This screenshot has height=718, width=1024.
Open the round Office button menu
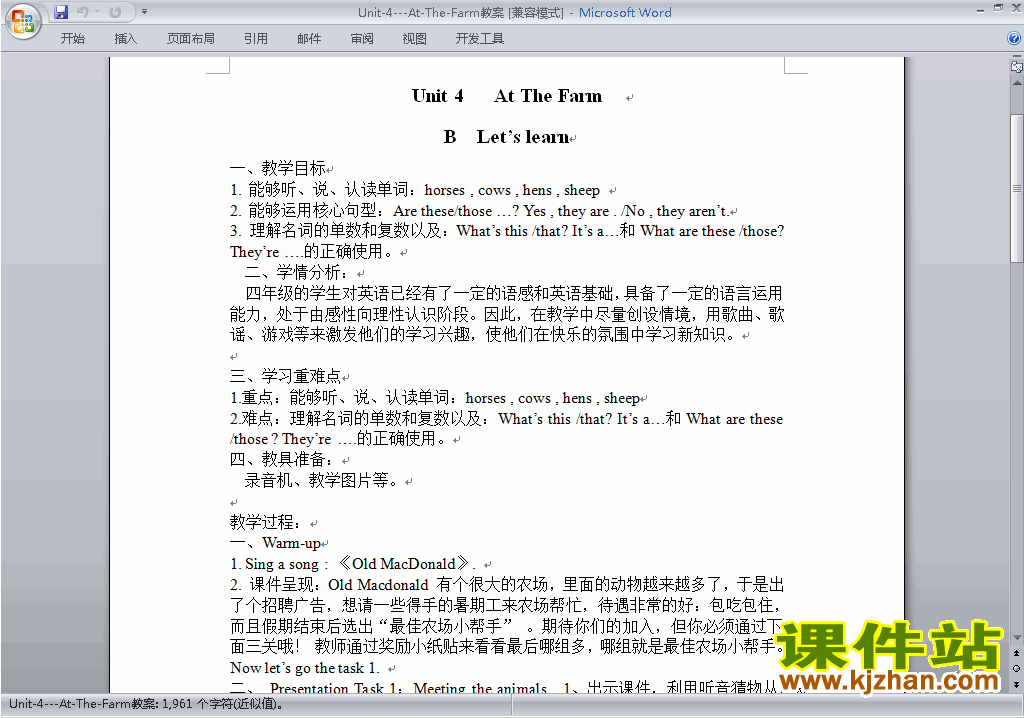[x=23, y=21]
